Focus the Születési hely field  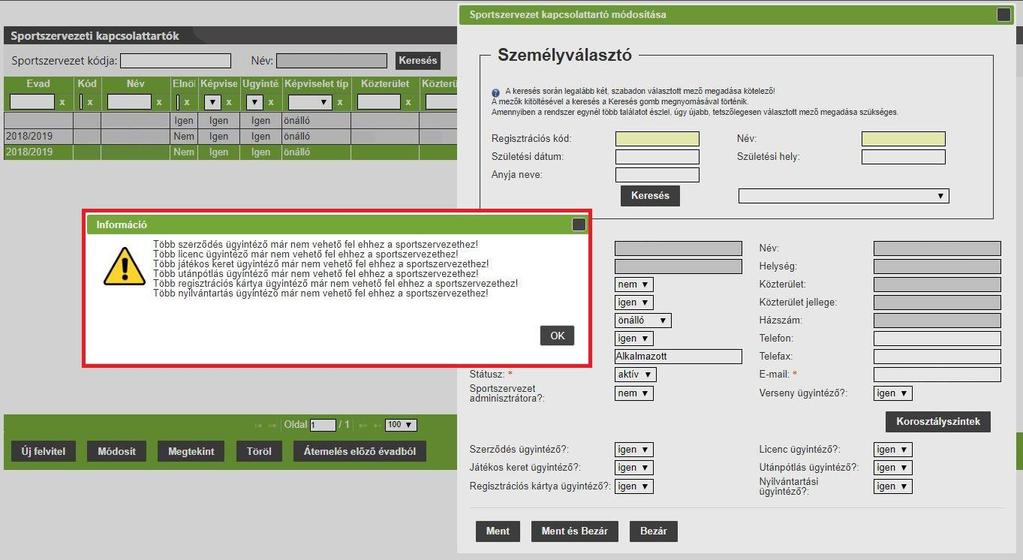tap(903, 157)
